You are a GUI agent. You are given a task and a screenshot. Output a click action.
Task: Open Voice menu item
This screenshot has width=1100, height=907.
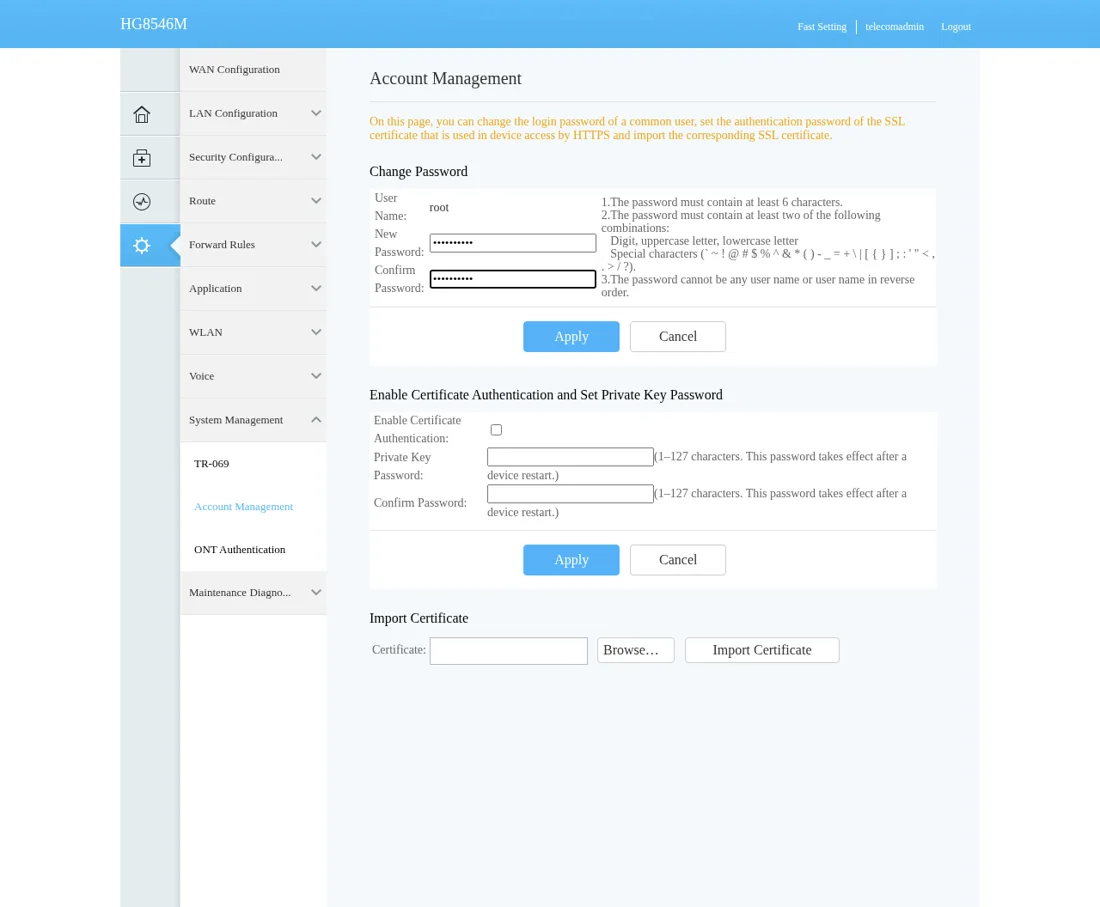[x=253, y=376]
